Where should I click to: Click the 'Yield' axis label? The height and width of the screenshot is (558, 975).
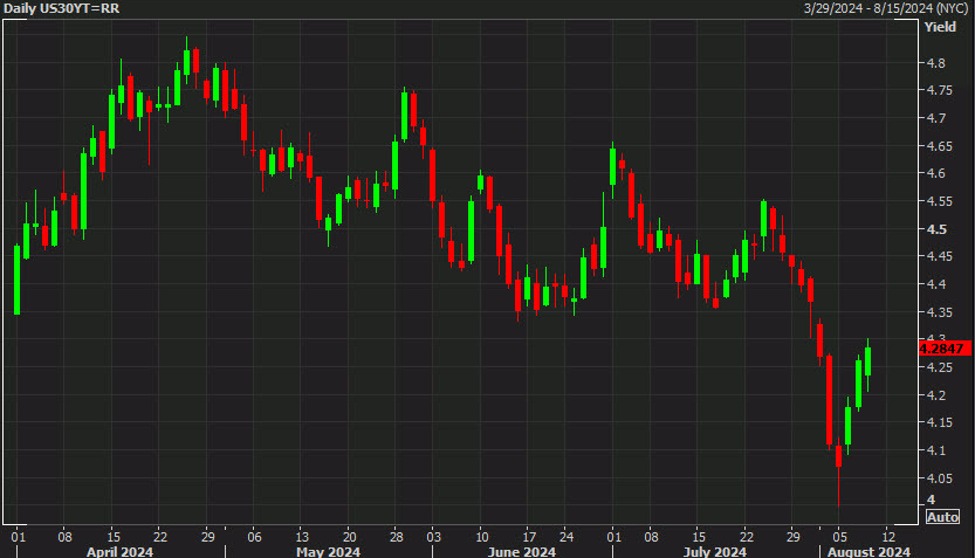click(x=940, y=27)
